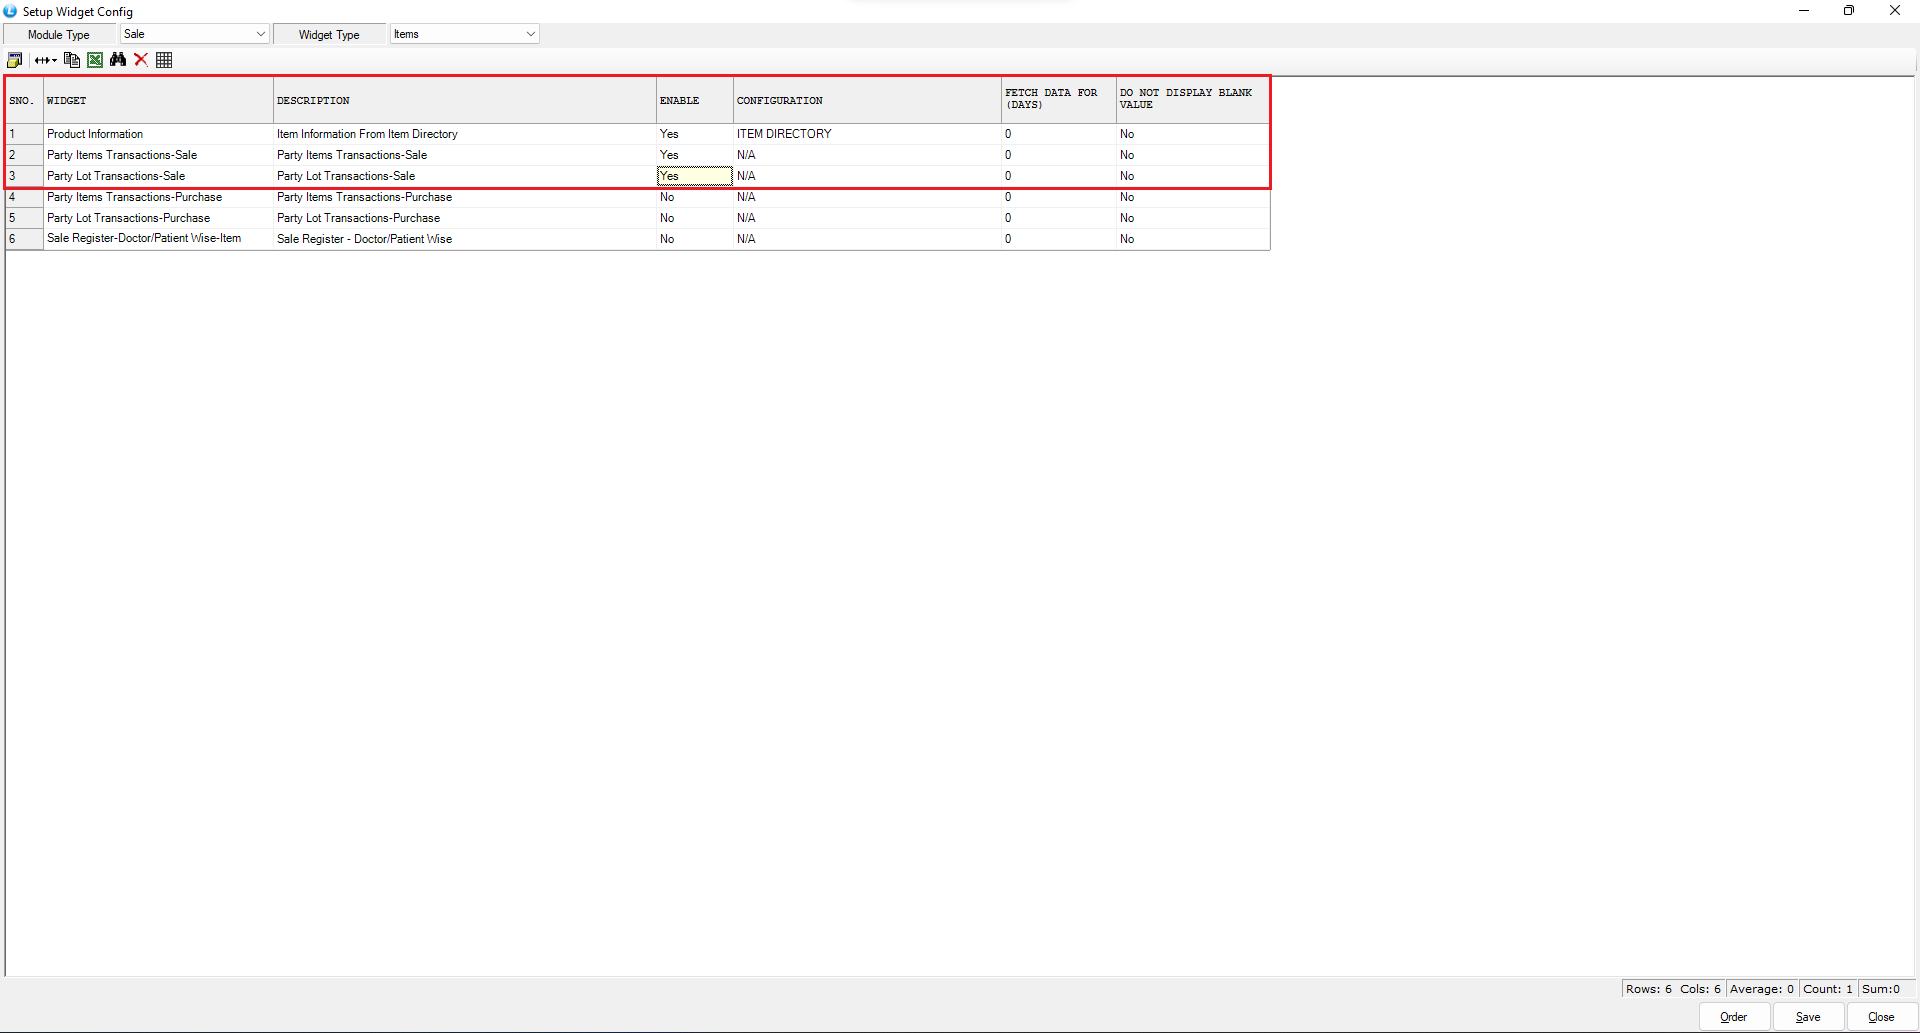Viewport: 1920px width, 1033px height.
Task: Expand the Module Type dropdown
Action: point(260,34)
